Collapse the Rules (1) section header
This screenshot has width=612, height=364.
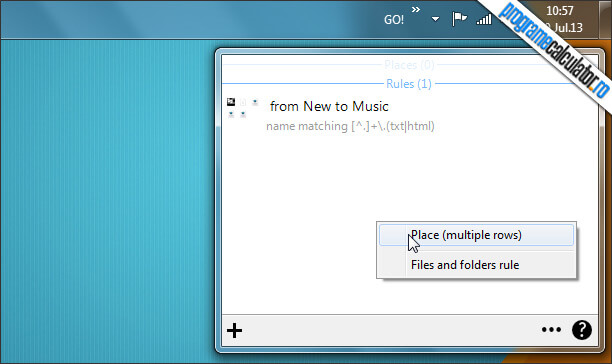[409, 83]
